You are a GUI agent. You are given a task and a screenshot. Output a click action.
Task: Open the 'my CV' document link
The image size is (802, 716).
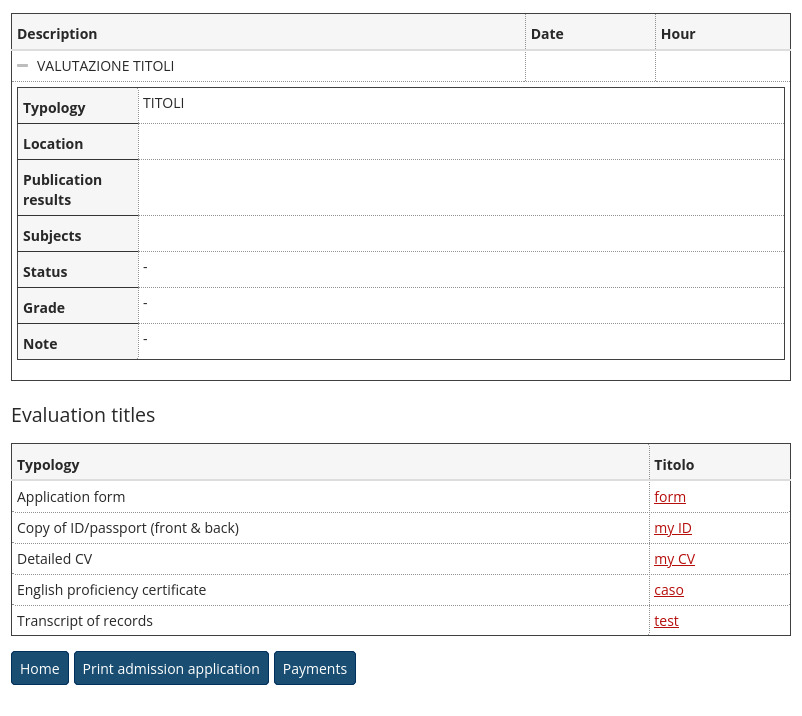pyautogui.click(x=674, y=559)
